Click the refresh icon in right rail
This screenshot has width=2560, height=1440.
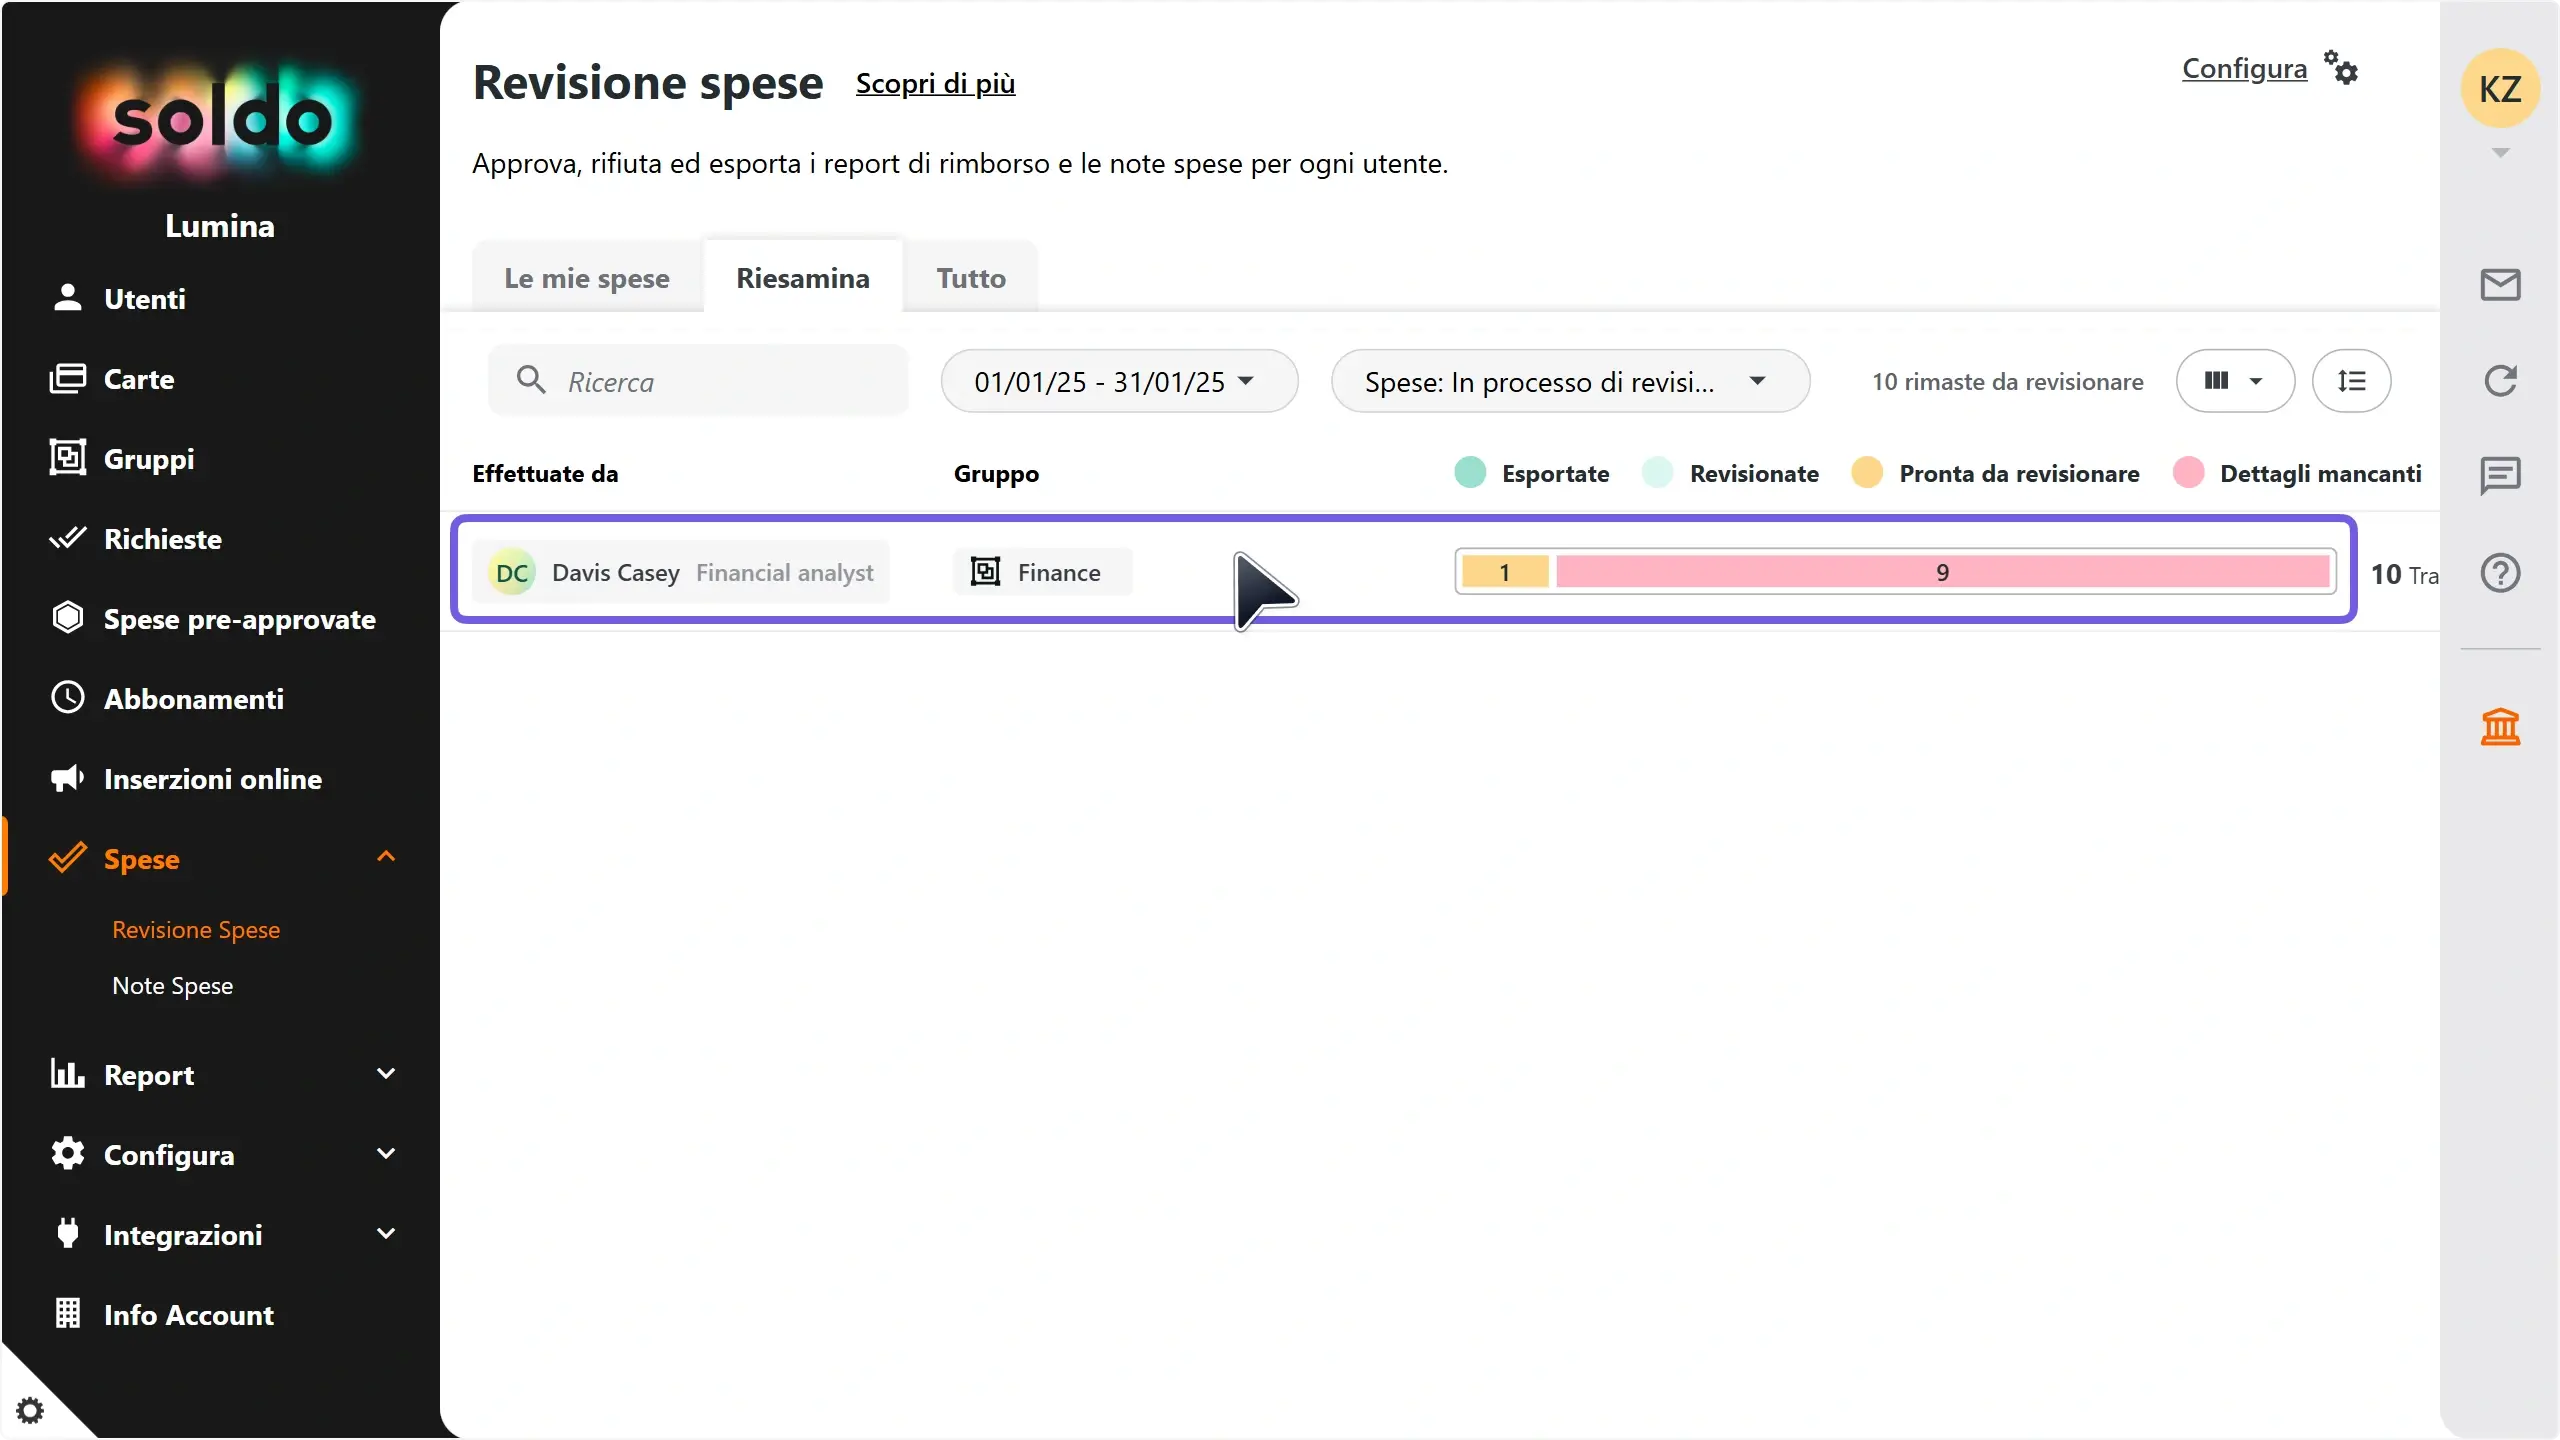coord(2500,381)
